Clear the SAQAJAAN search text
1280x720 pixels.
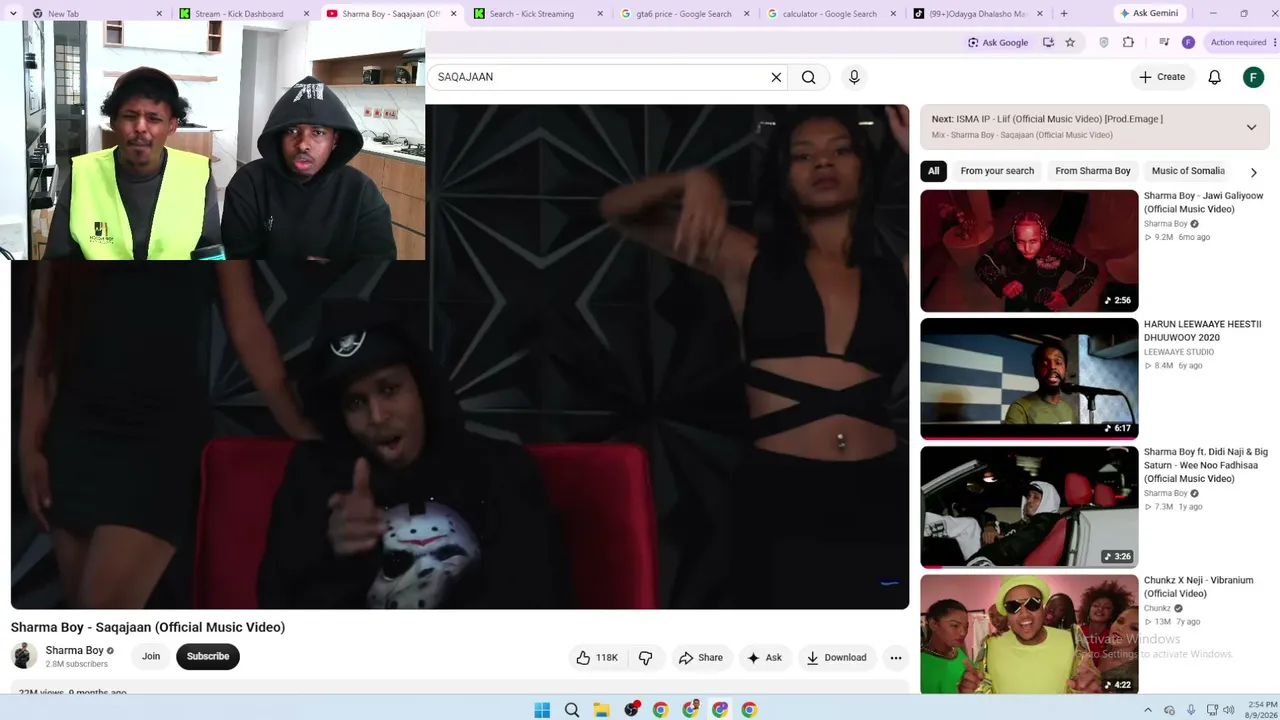776,77
